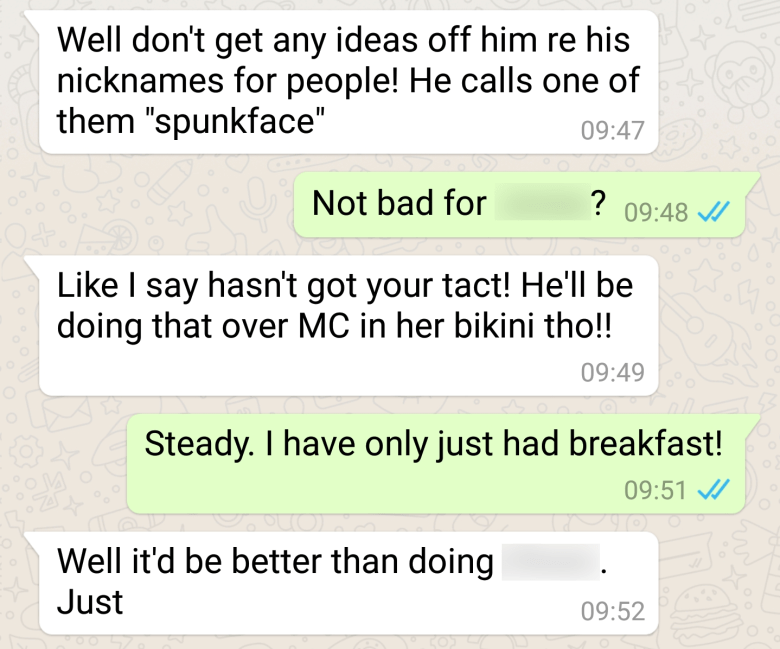Click the blue read ticks beside 09:48

pos(714,211)
